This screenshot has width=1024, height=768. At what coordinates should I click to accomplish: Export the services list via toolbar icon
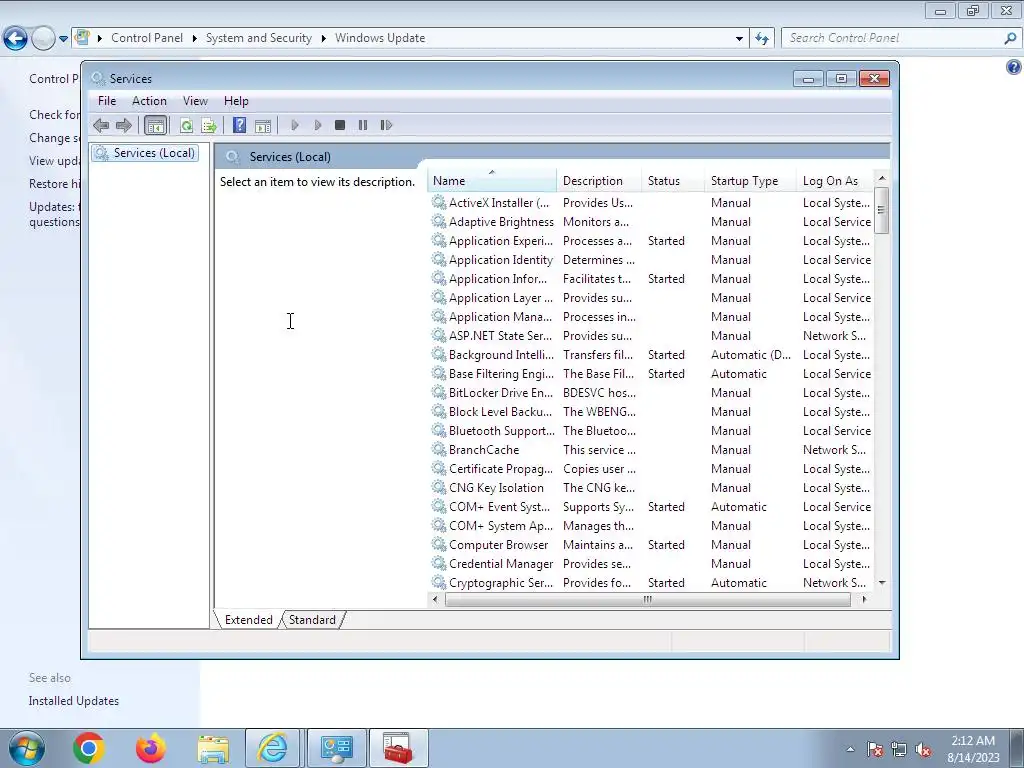(209, 125)
